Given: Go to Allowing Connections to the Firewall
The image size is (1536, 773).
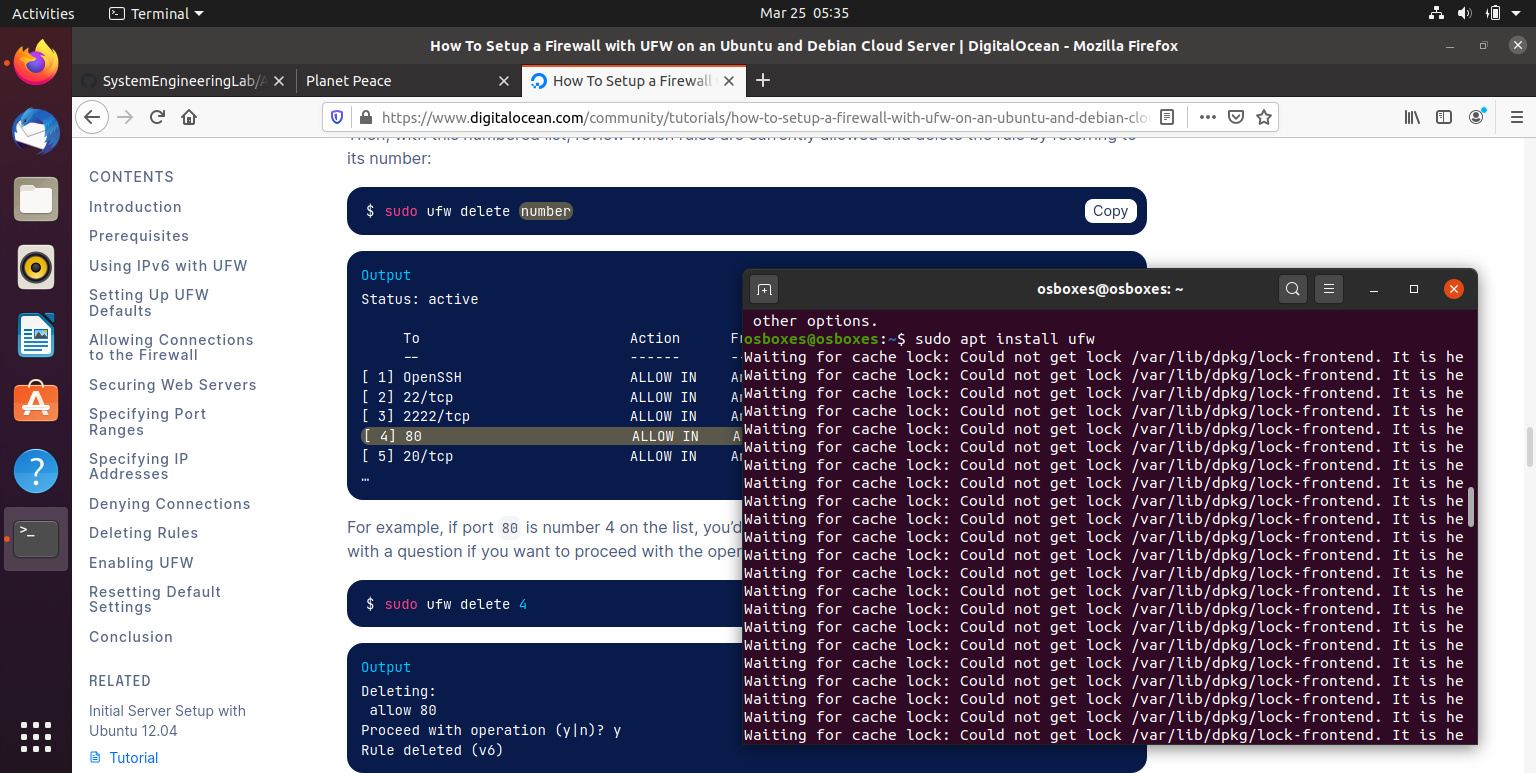Looking at the screenshot, I should (171, 347).
